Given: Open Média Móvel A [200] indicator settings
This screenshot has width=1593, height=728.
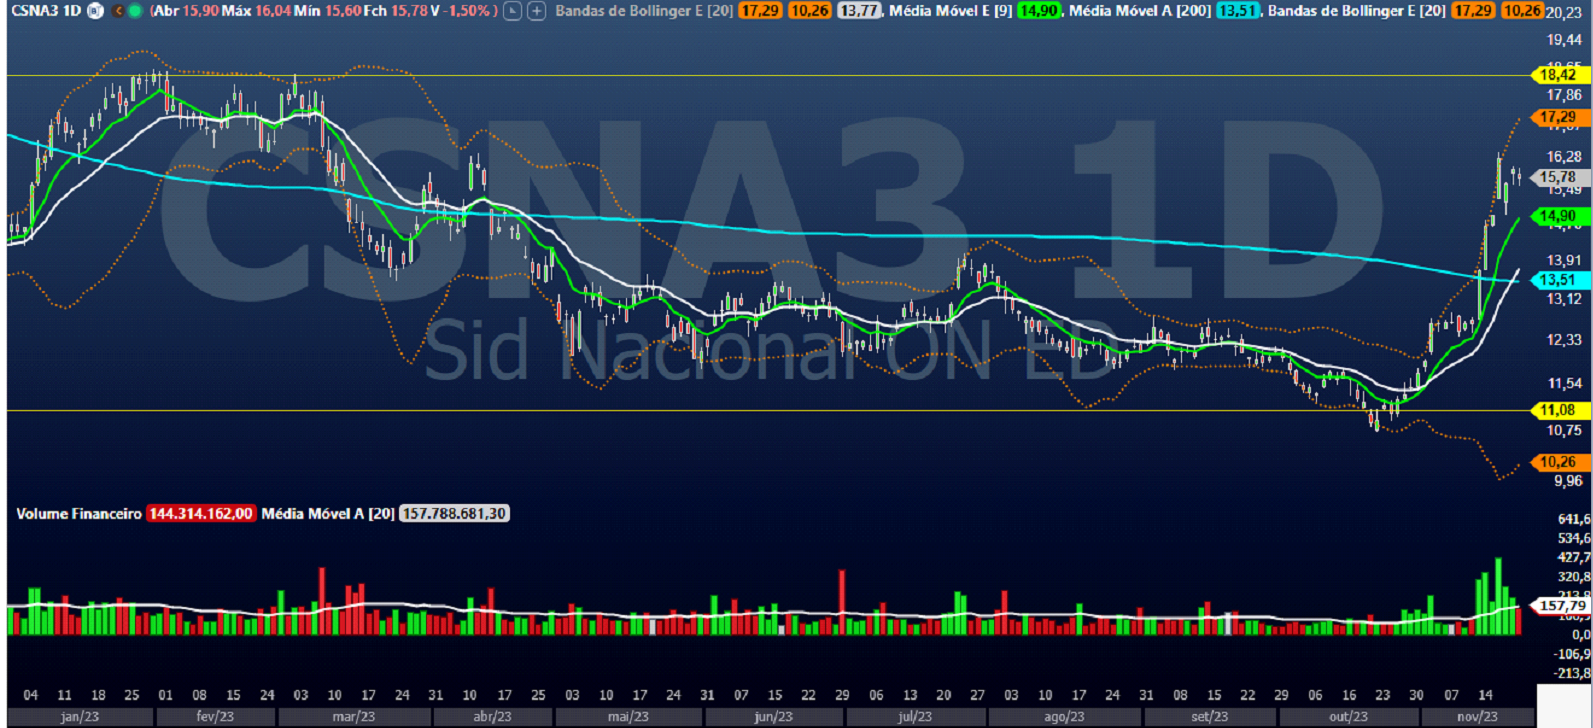Looking at the screenshot, I should pos(1139,11).
